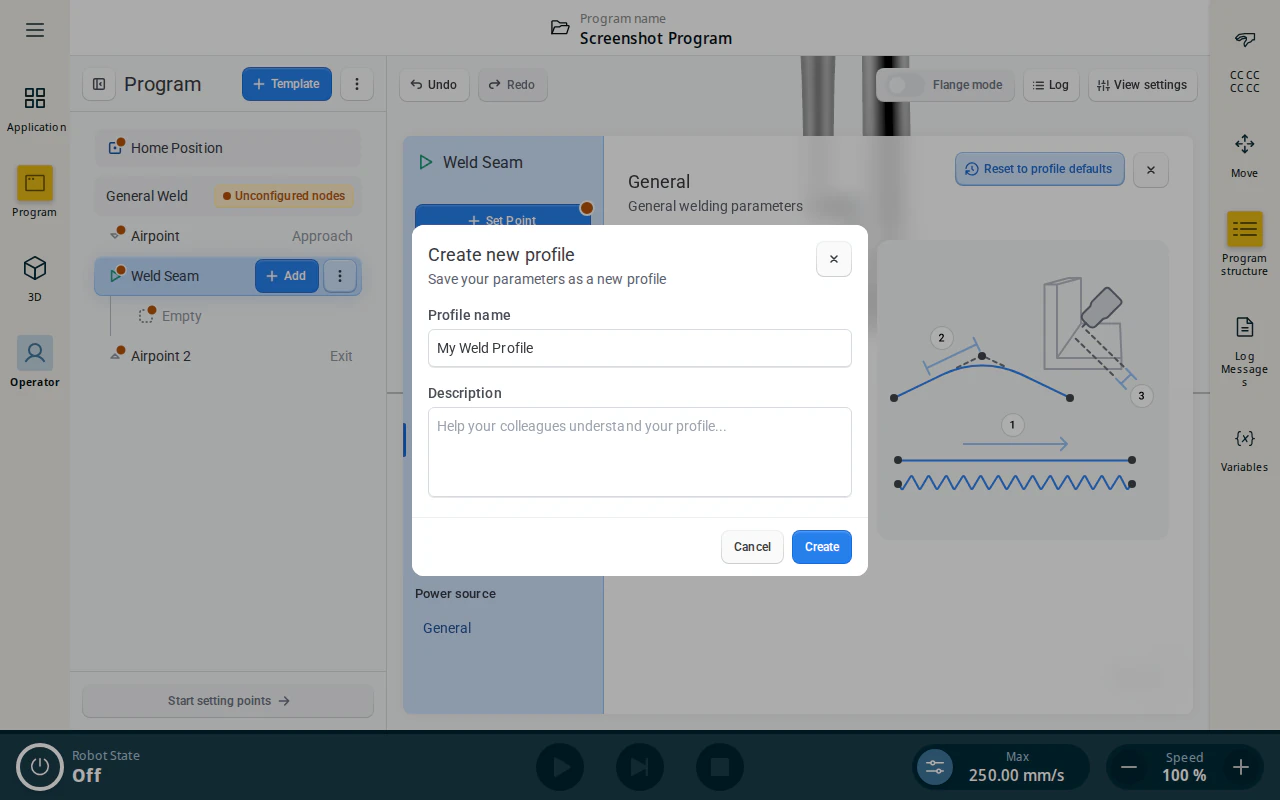The height and width of the screenshot is (800, 1280).
Task: Open Program panel three-dot options
Action: point(357,84)
